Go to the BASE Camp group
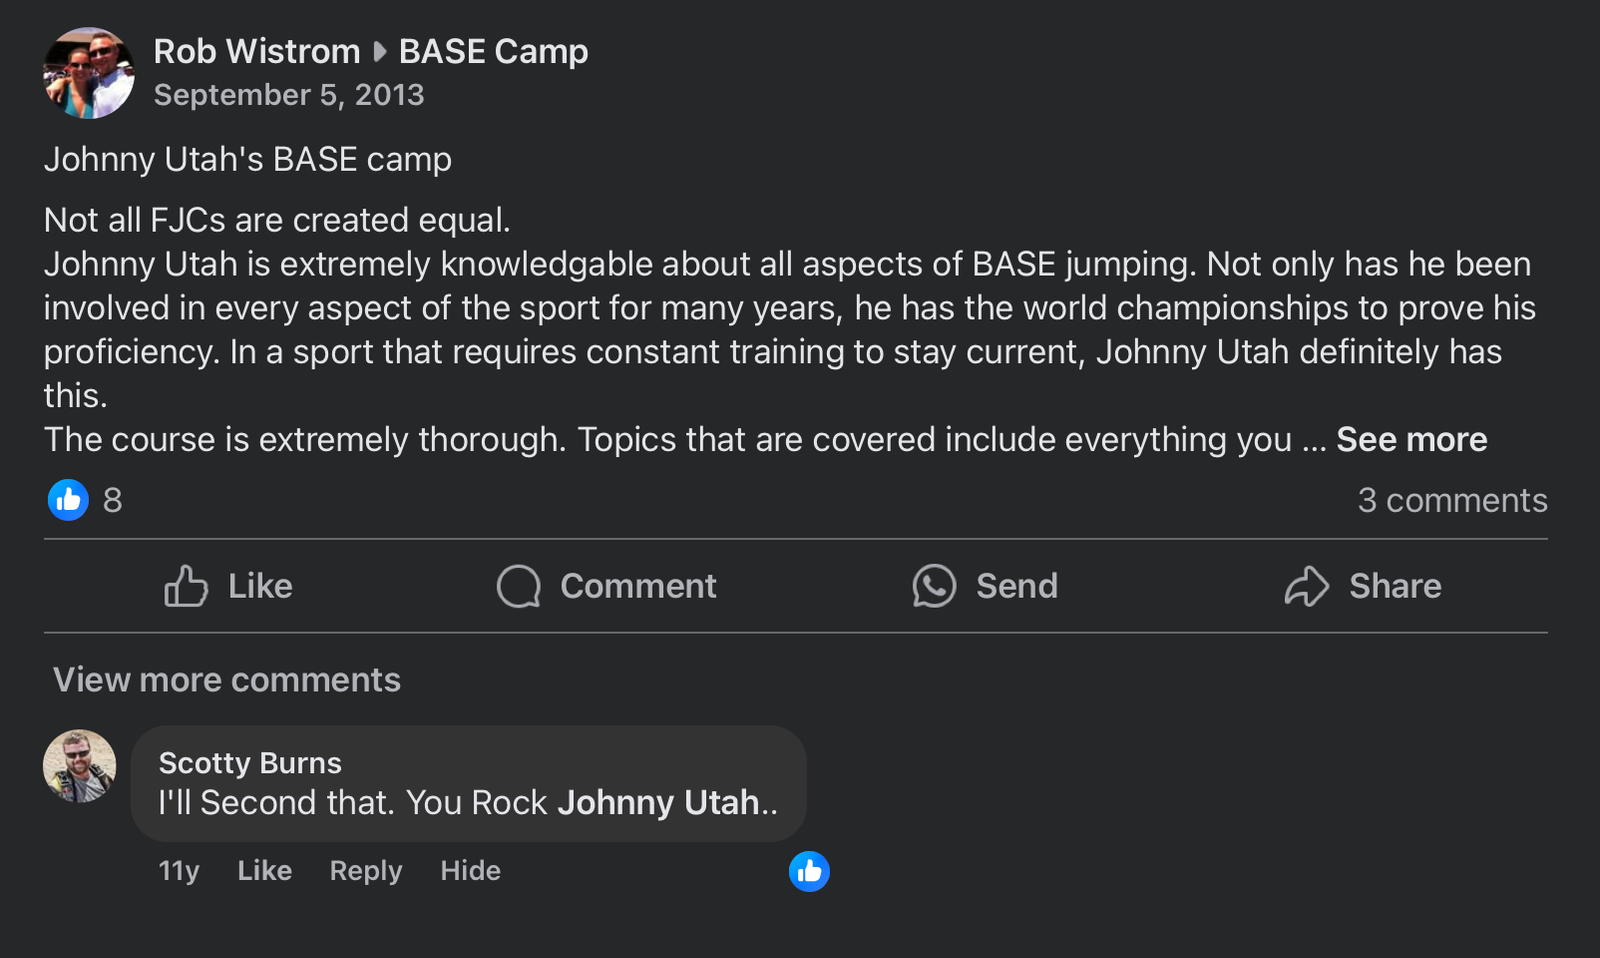This screenshot has width=1600, height=958. (494, 51)
